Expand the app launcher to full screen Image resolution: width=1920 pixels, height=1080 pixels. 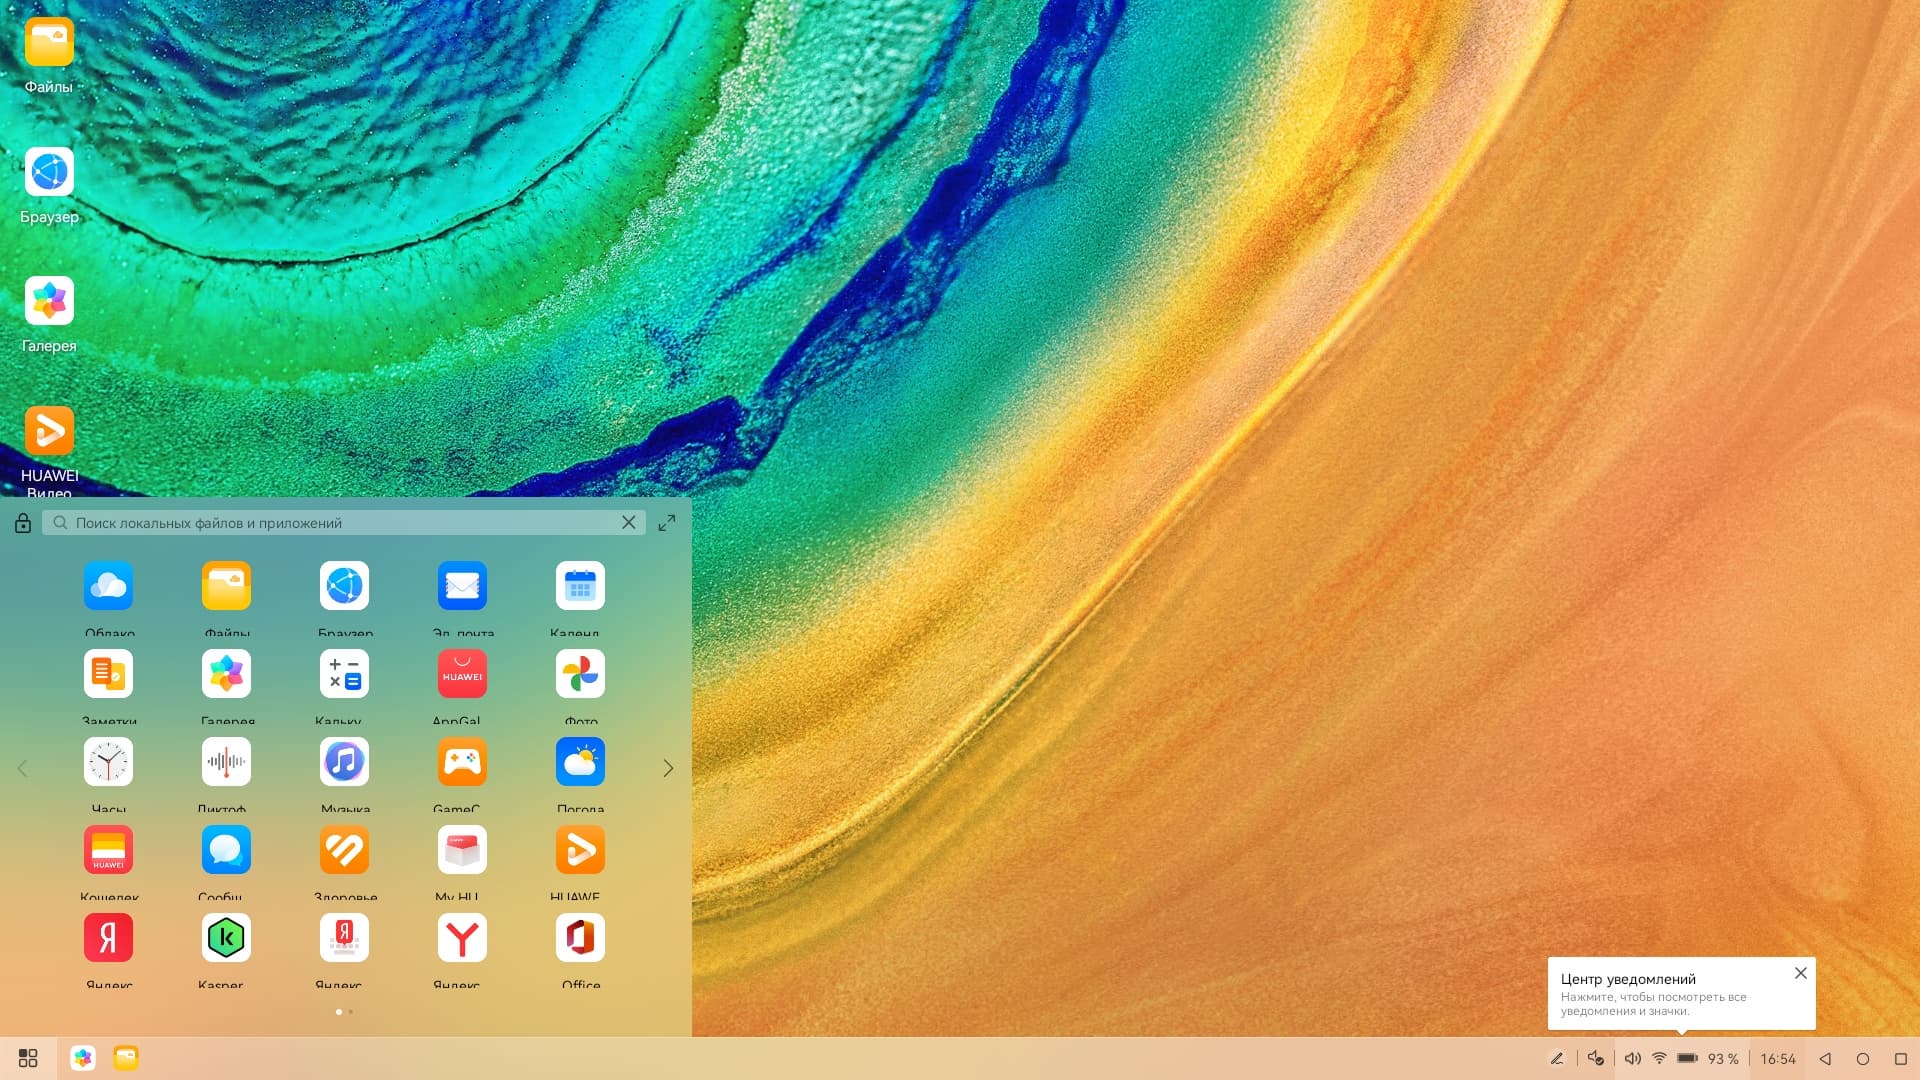[x=667, y=523]
